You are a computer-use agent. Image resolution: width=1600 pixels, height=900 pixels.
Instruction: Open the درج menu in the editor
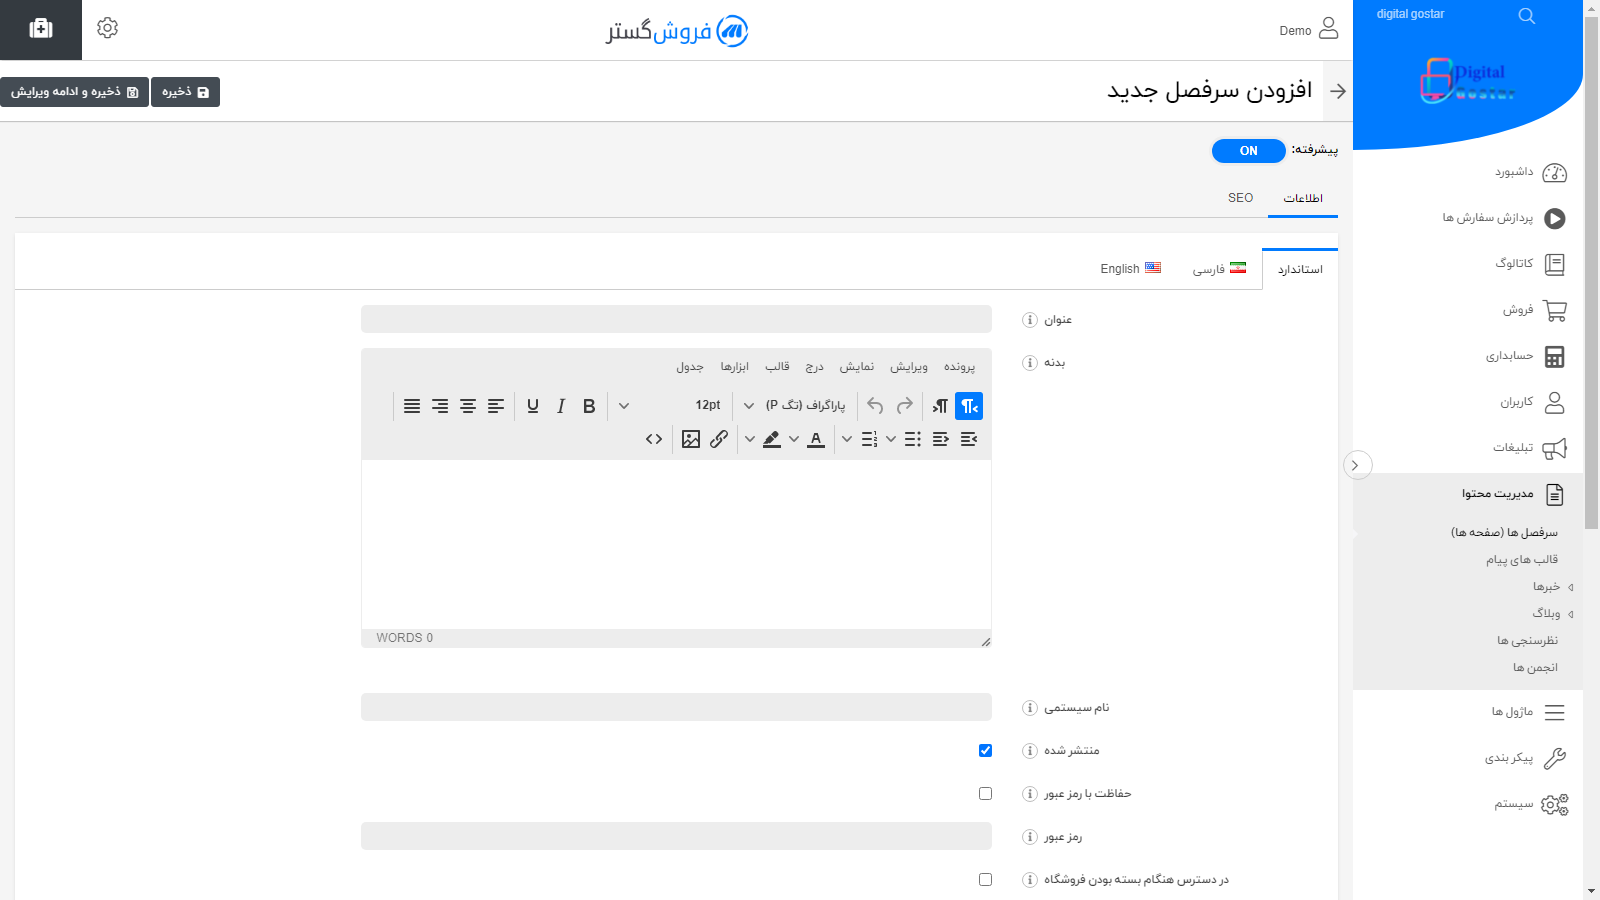[814, 366]
